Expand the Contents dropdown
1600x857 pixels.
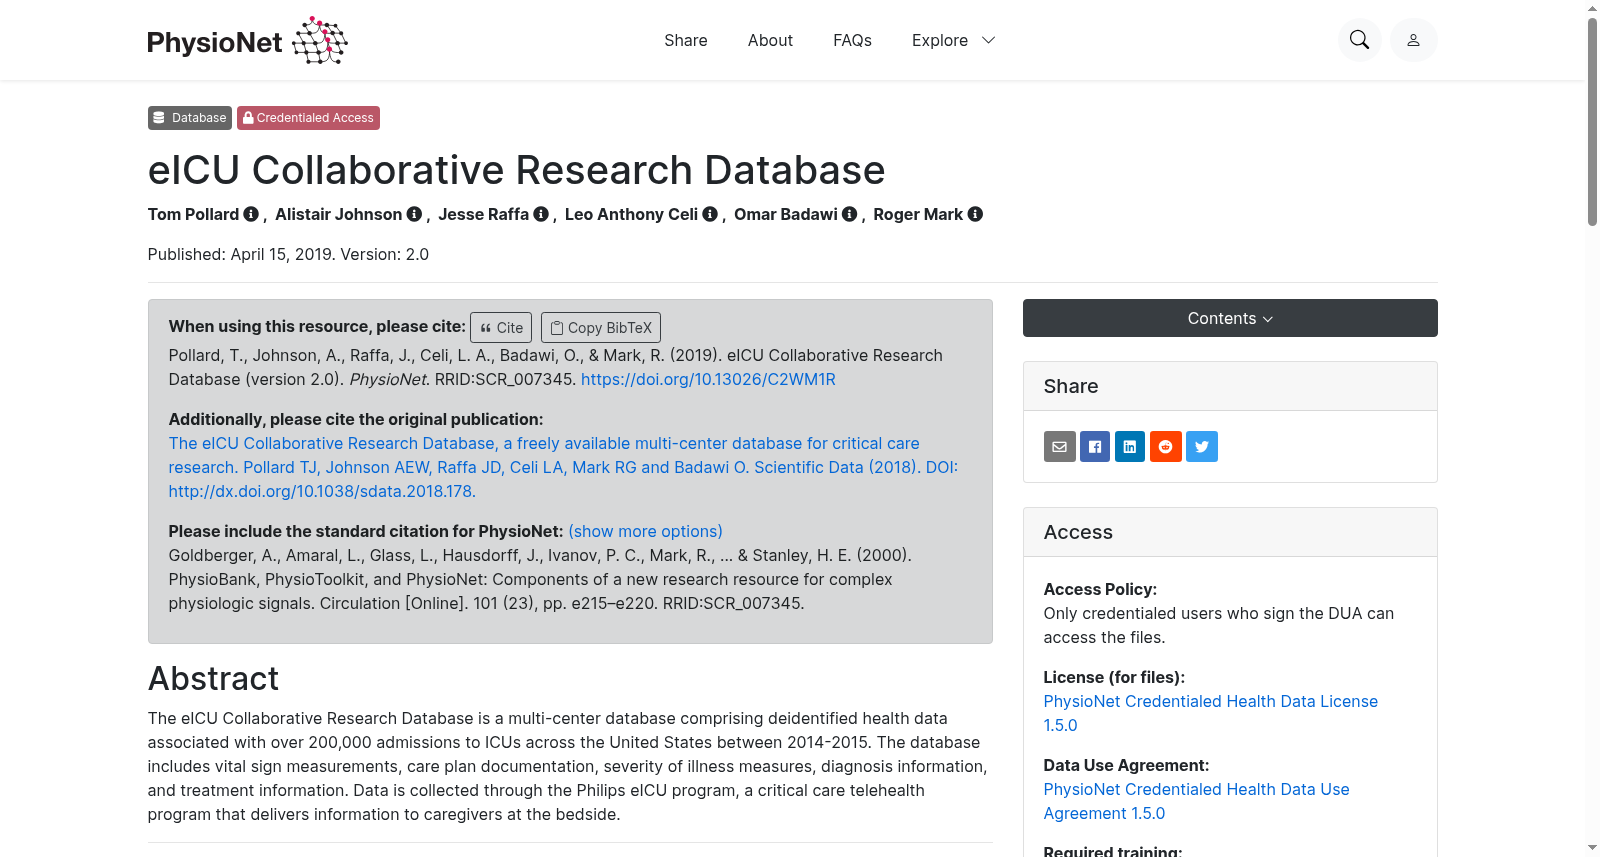(x=1230, y=318)
